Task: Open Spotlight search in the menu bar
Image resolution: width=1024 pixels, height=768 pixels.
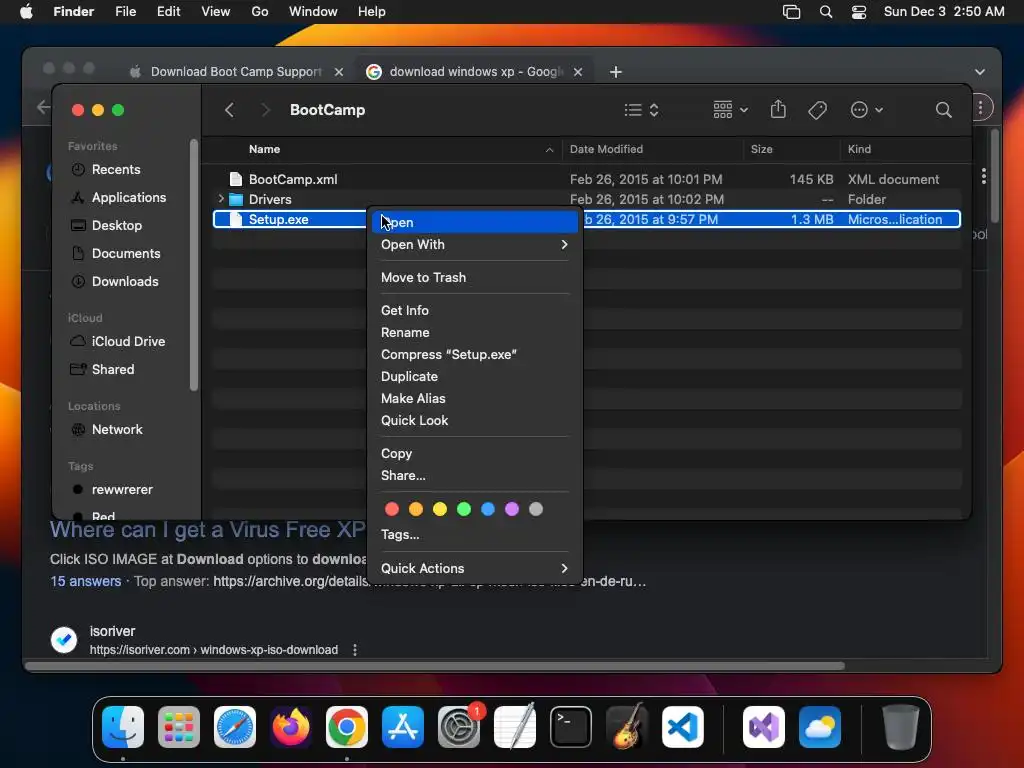Action: tap(826, 12)
